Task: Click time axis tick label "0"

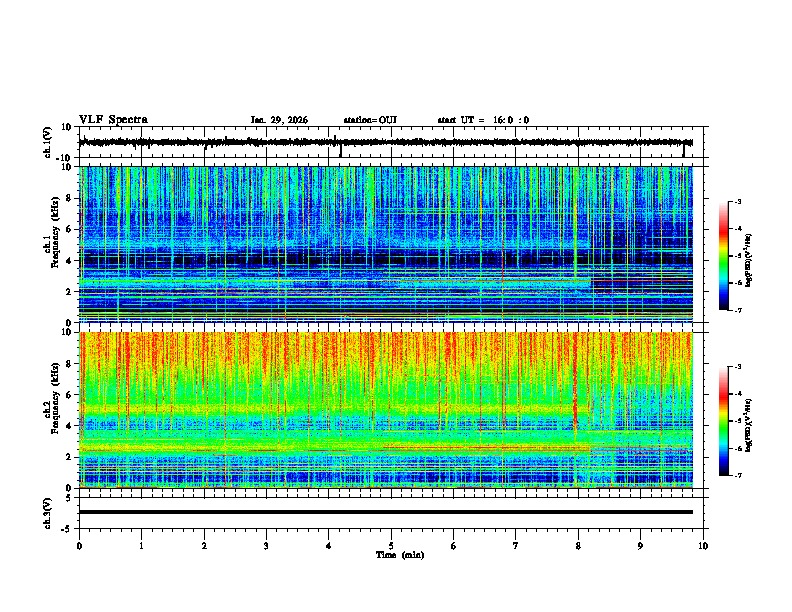Action: pos(79,546)
